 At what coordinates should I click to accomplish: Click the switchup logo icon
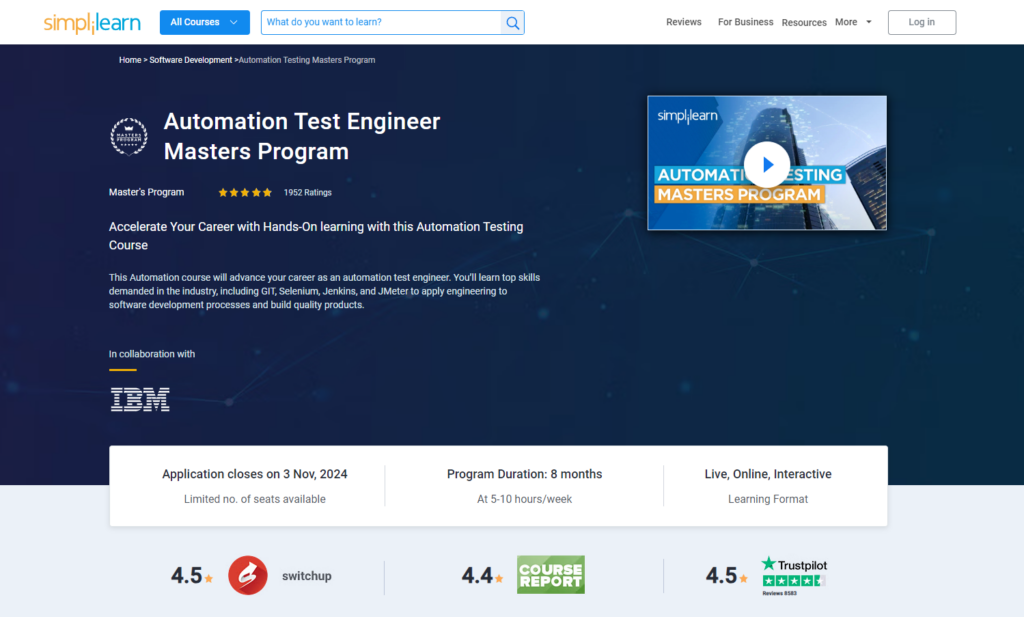tap(248, 575)
